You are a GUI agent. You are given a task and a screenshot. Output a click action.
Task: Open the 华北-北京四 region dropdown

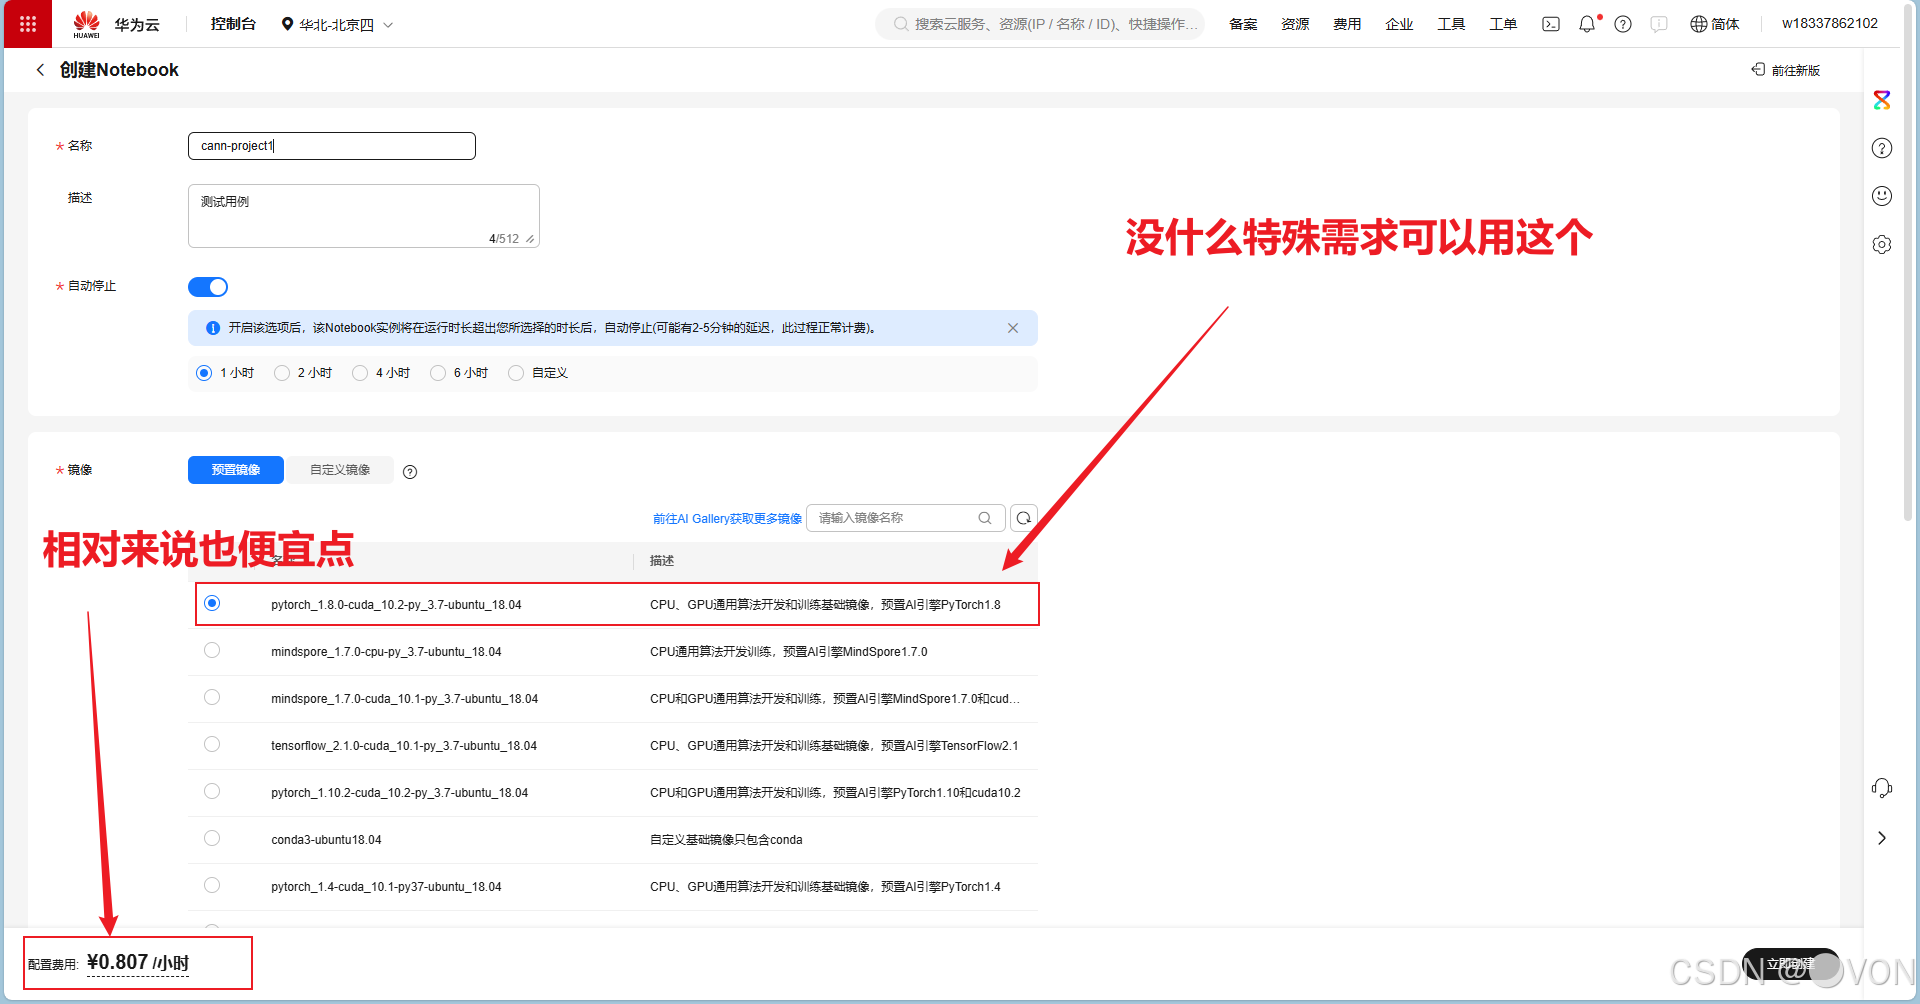point(337,24)
